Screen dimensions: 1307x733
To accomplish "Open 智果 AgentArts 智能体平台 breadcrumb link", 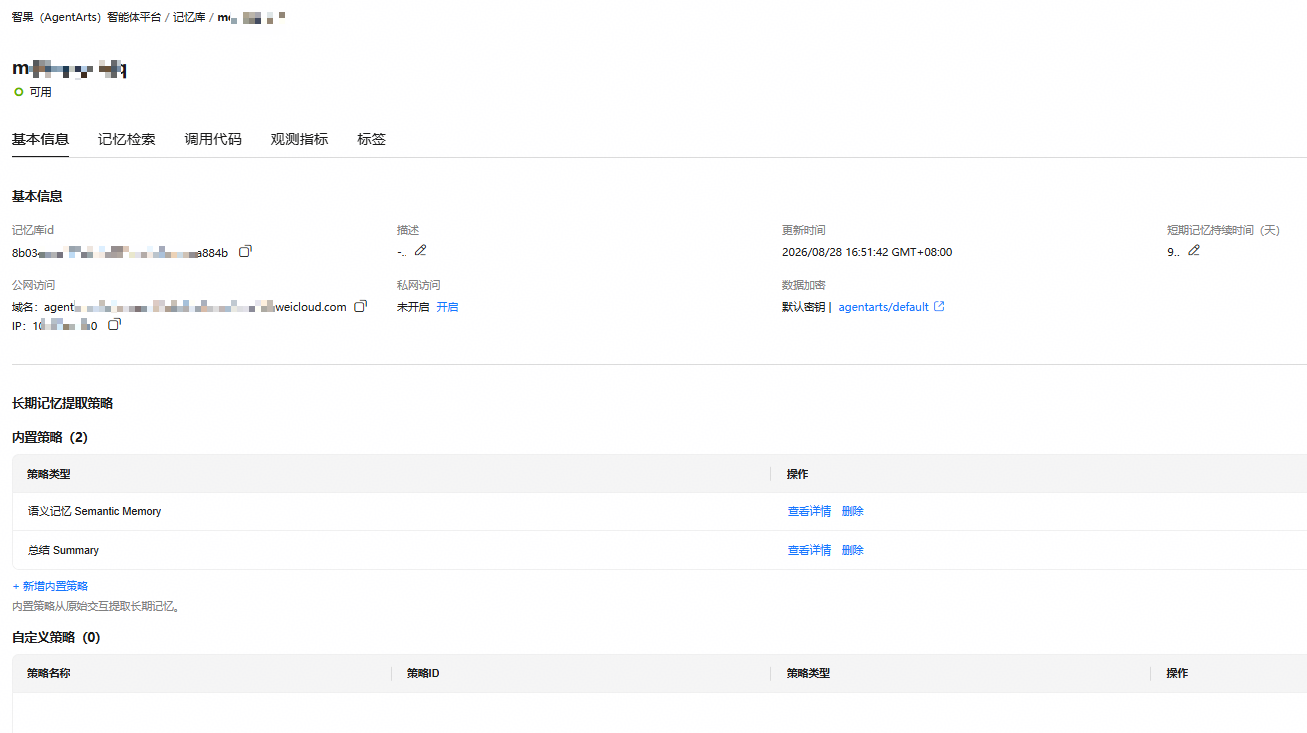I will pyautogui.click(x=86, y=17).
